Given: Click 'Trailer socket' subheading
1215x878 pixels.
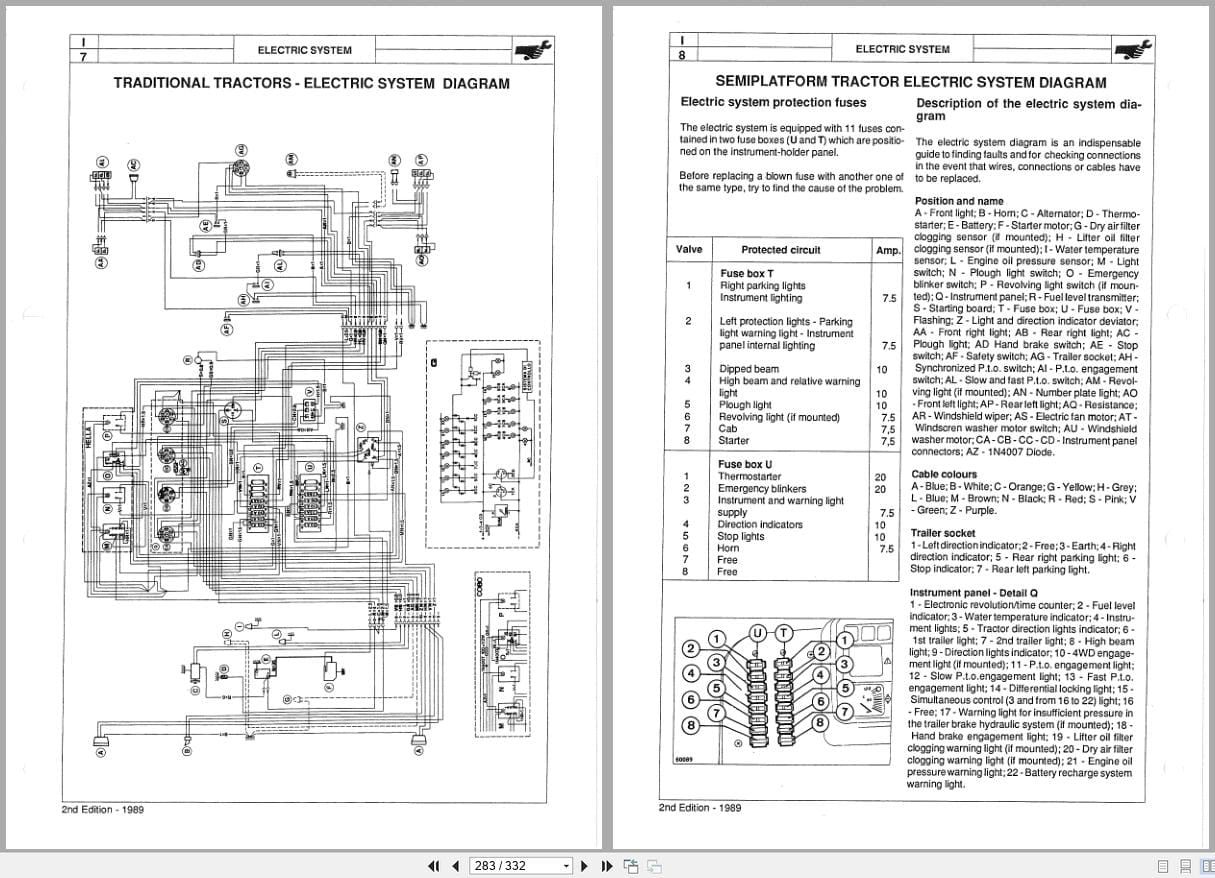Looking at the screenshot, I should [943, 534].
